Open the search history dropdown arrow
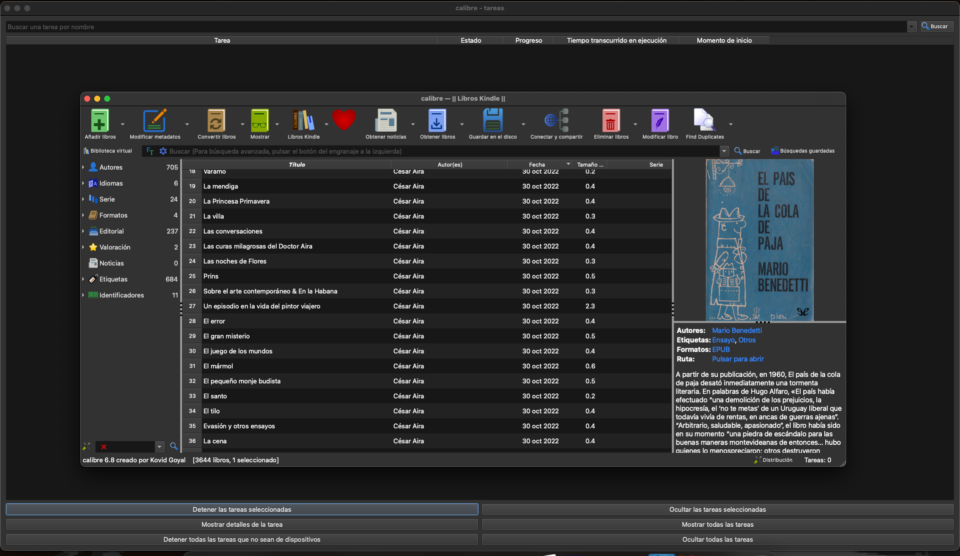This screenshot has height=556, width=960. click(x=725, y=151)
